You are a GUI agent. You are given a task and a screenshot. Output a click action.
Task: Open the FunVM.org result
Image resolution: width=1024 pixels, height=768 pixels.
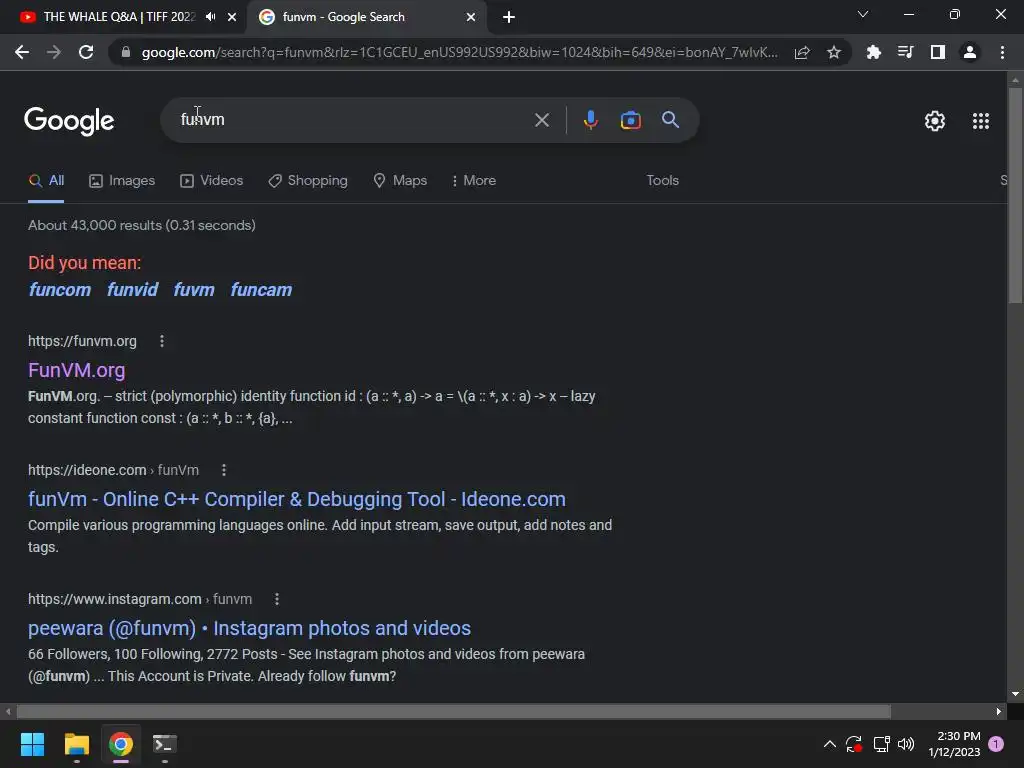(x=76, y=370)
